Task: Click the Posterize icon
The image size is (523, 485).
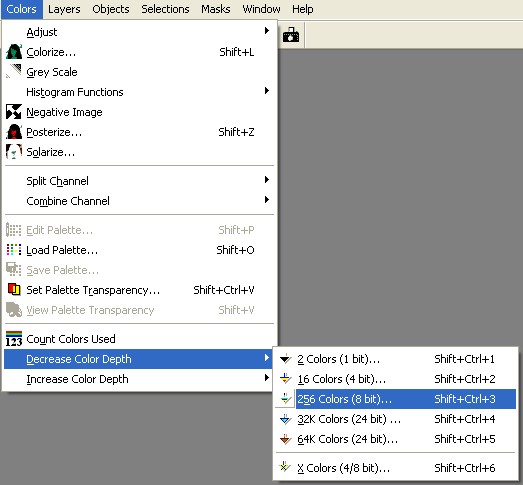Action: pyautogui.click(x=14, y=132)
